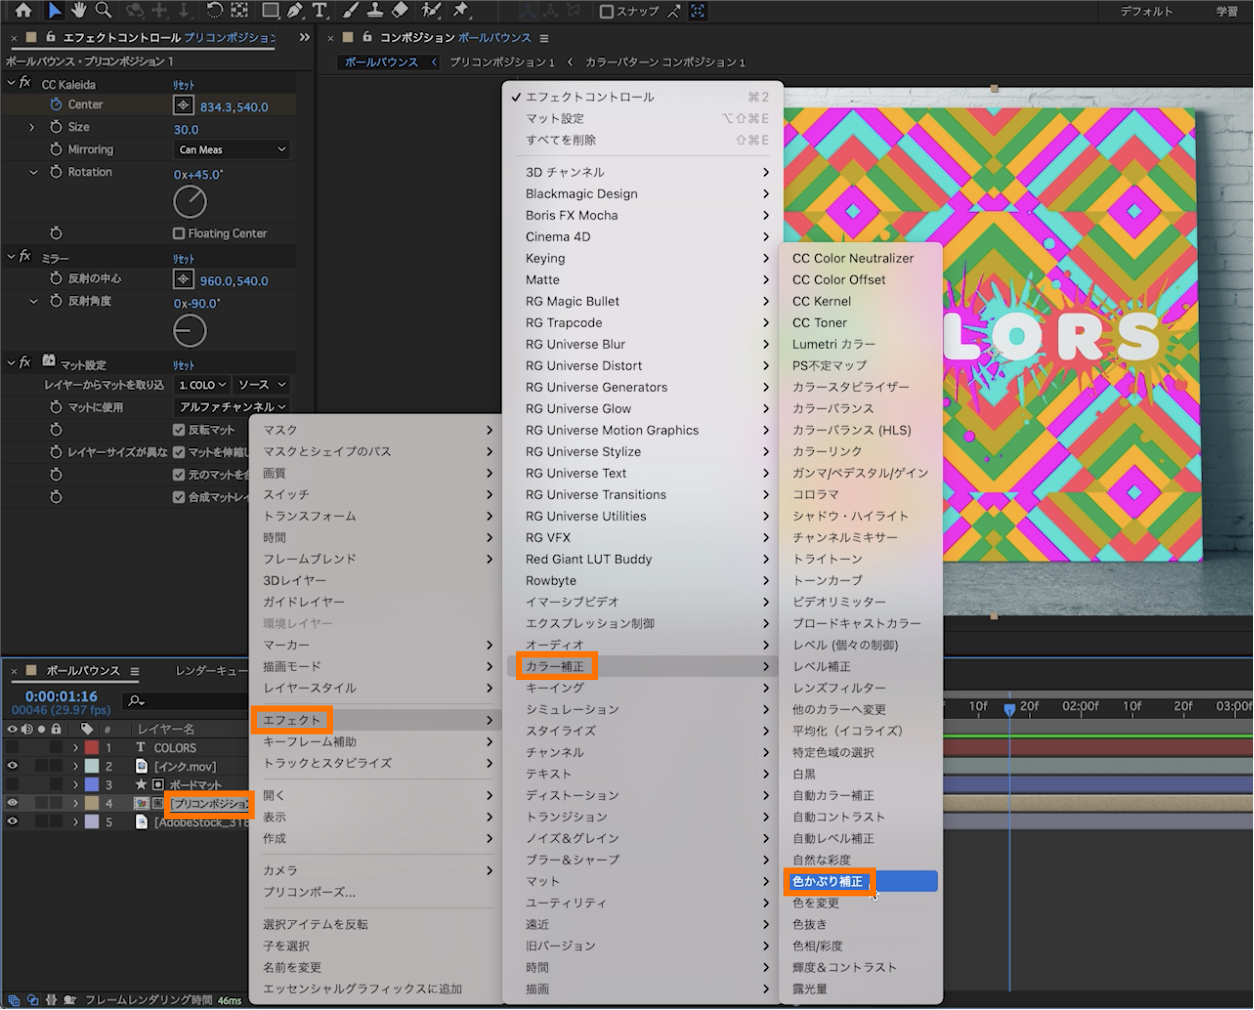This screenshot has width=1254, height=1010.
Task: Open the 1. COLO layer matte dropdown
Action: [x=202, y=385]
